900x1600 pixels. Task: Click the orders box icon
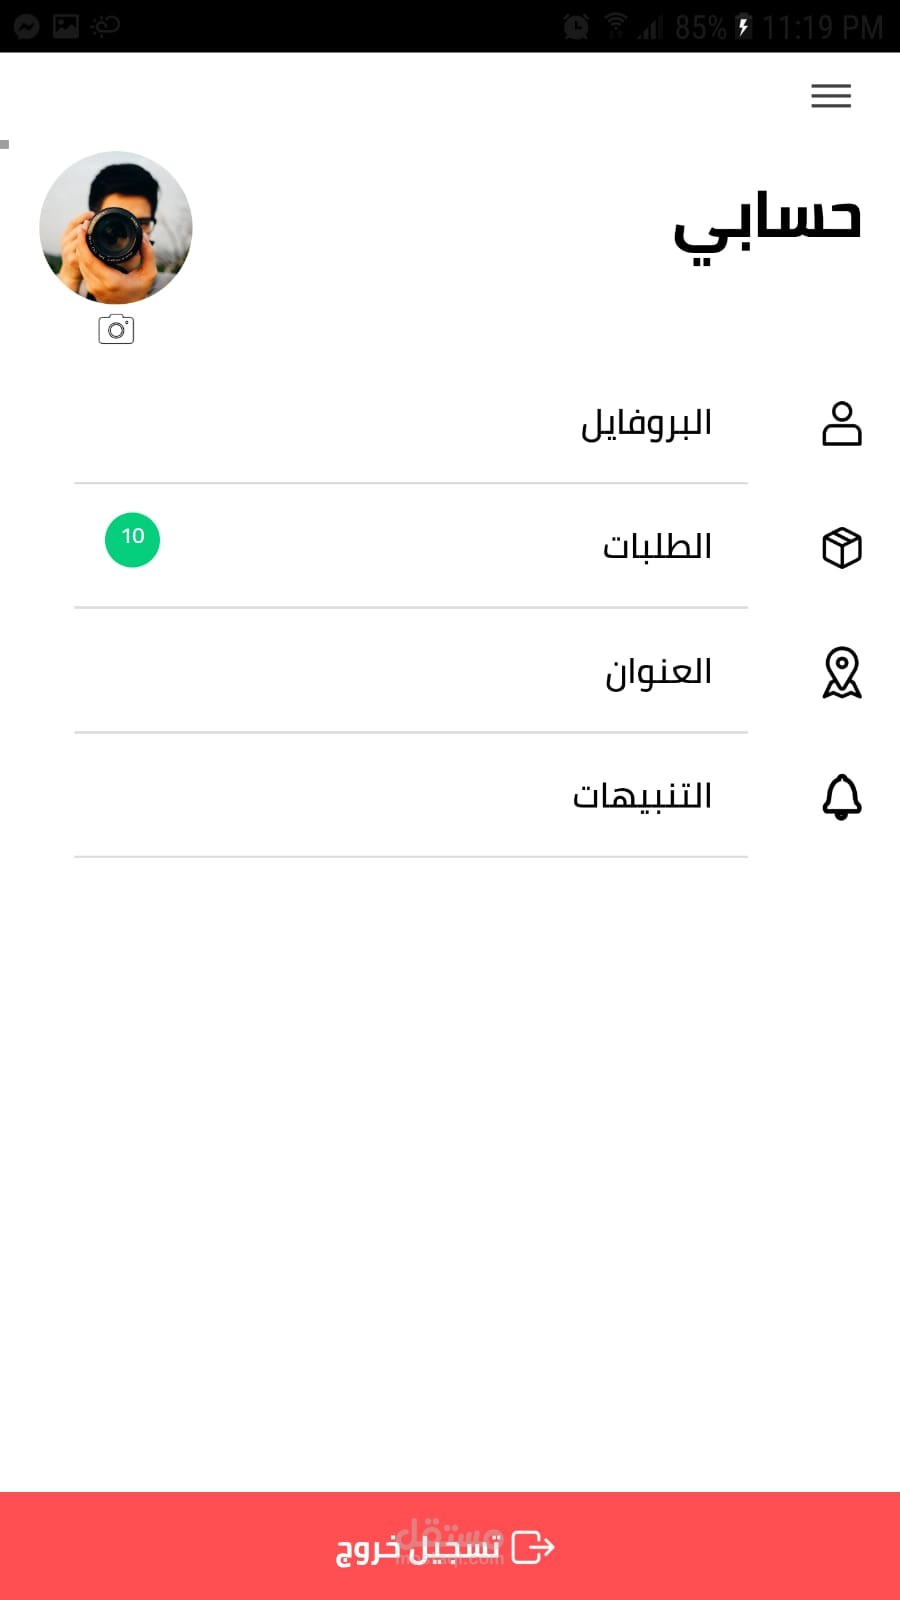coord(842,547)
